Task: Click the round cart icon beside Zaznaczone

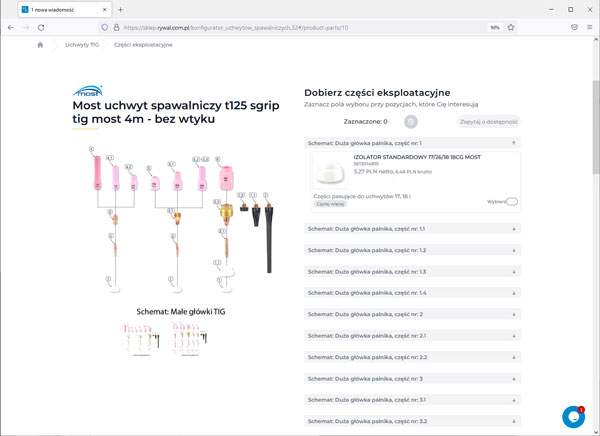Action: tap(411, 122)
